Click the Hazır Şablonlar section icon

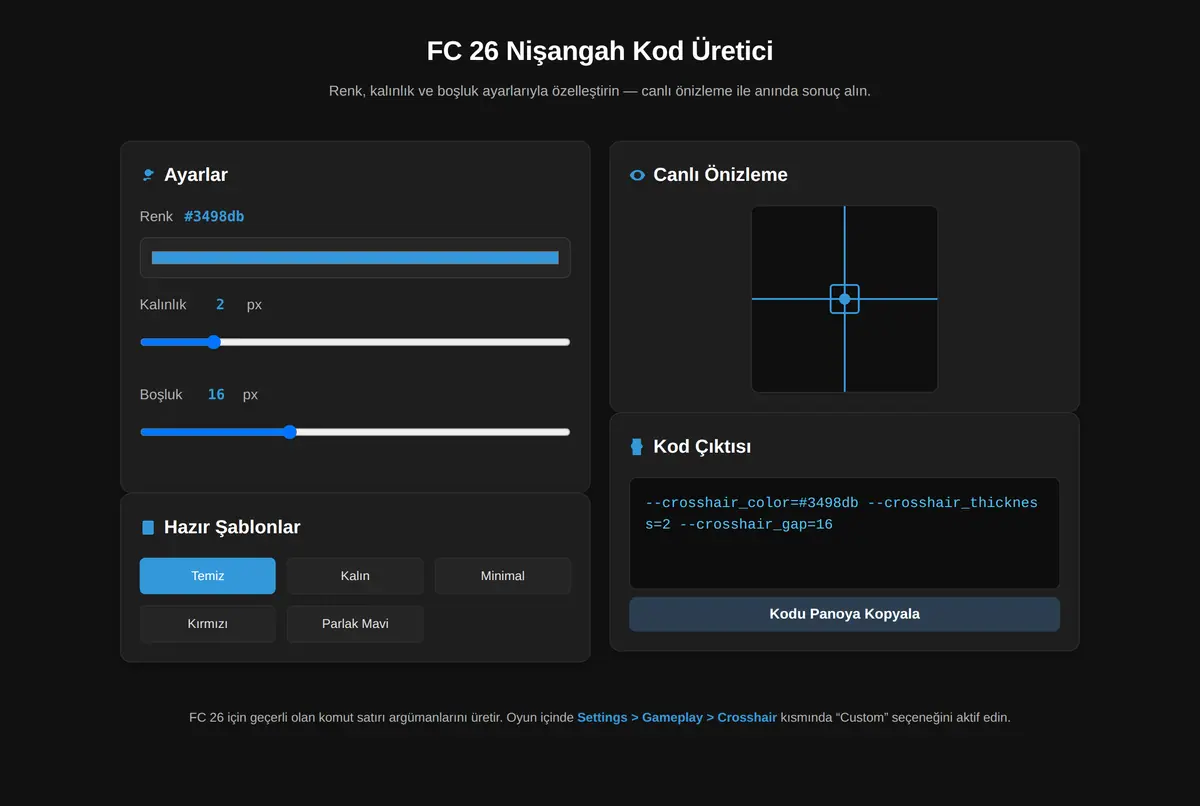point(148,527)
